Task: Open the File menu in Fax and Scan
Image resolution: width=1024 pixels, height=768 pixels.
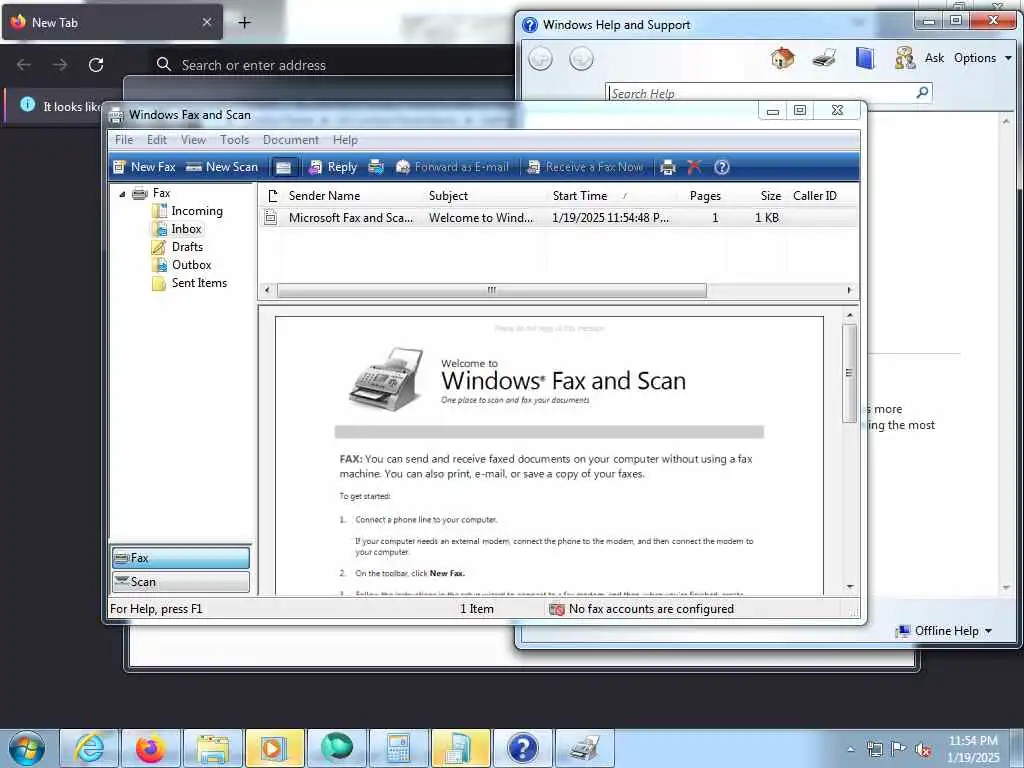Action: 124,140
